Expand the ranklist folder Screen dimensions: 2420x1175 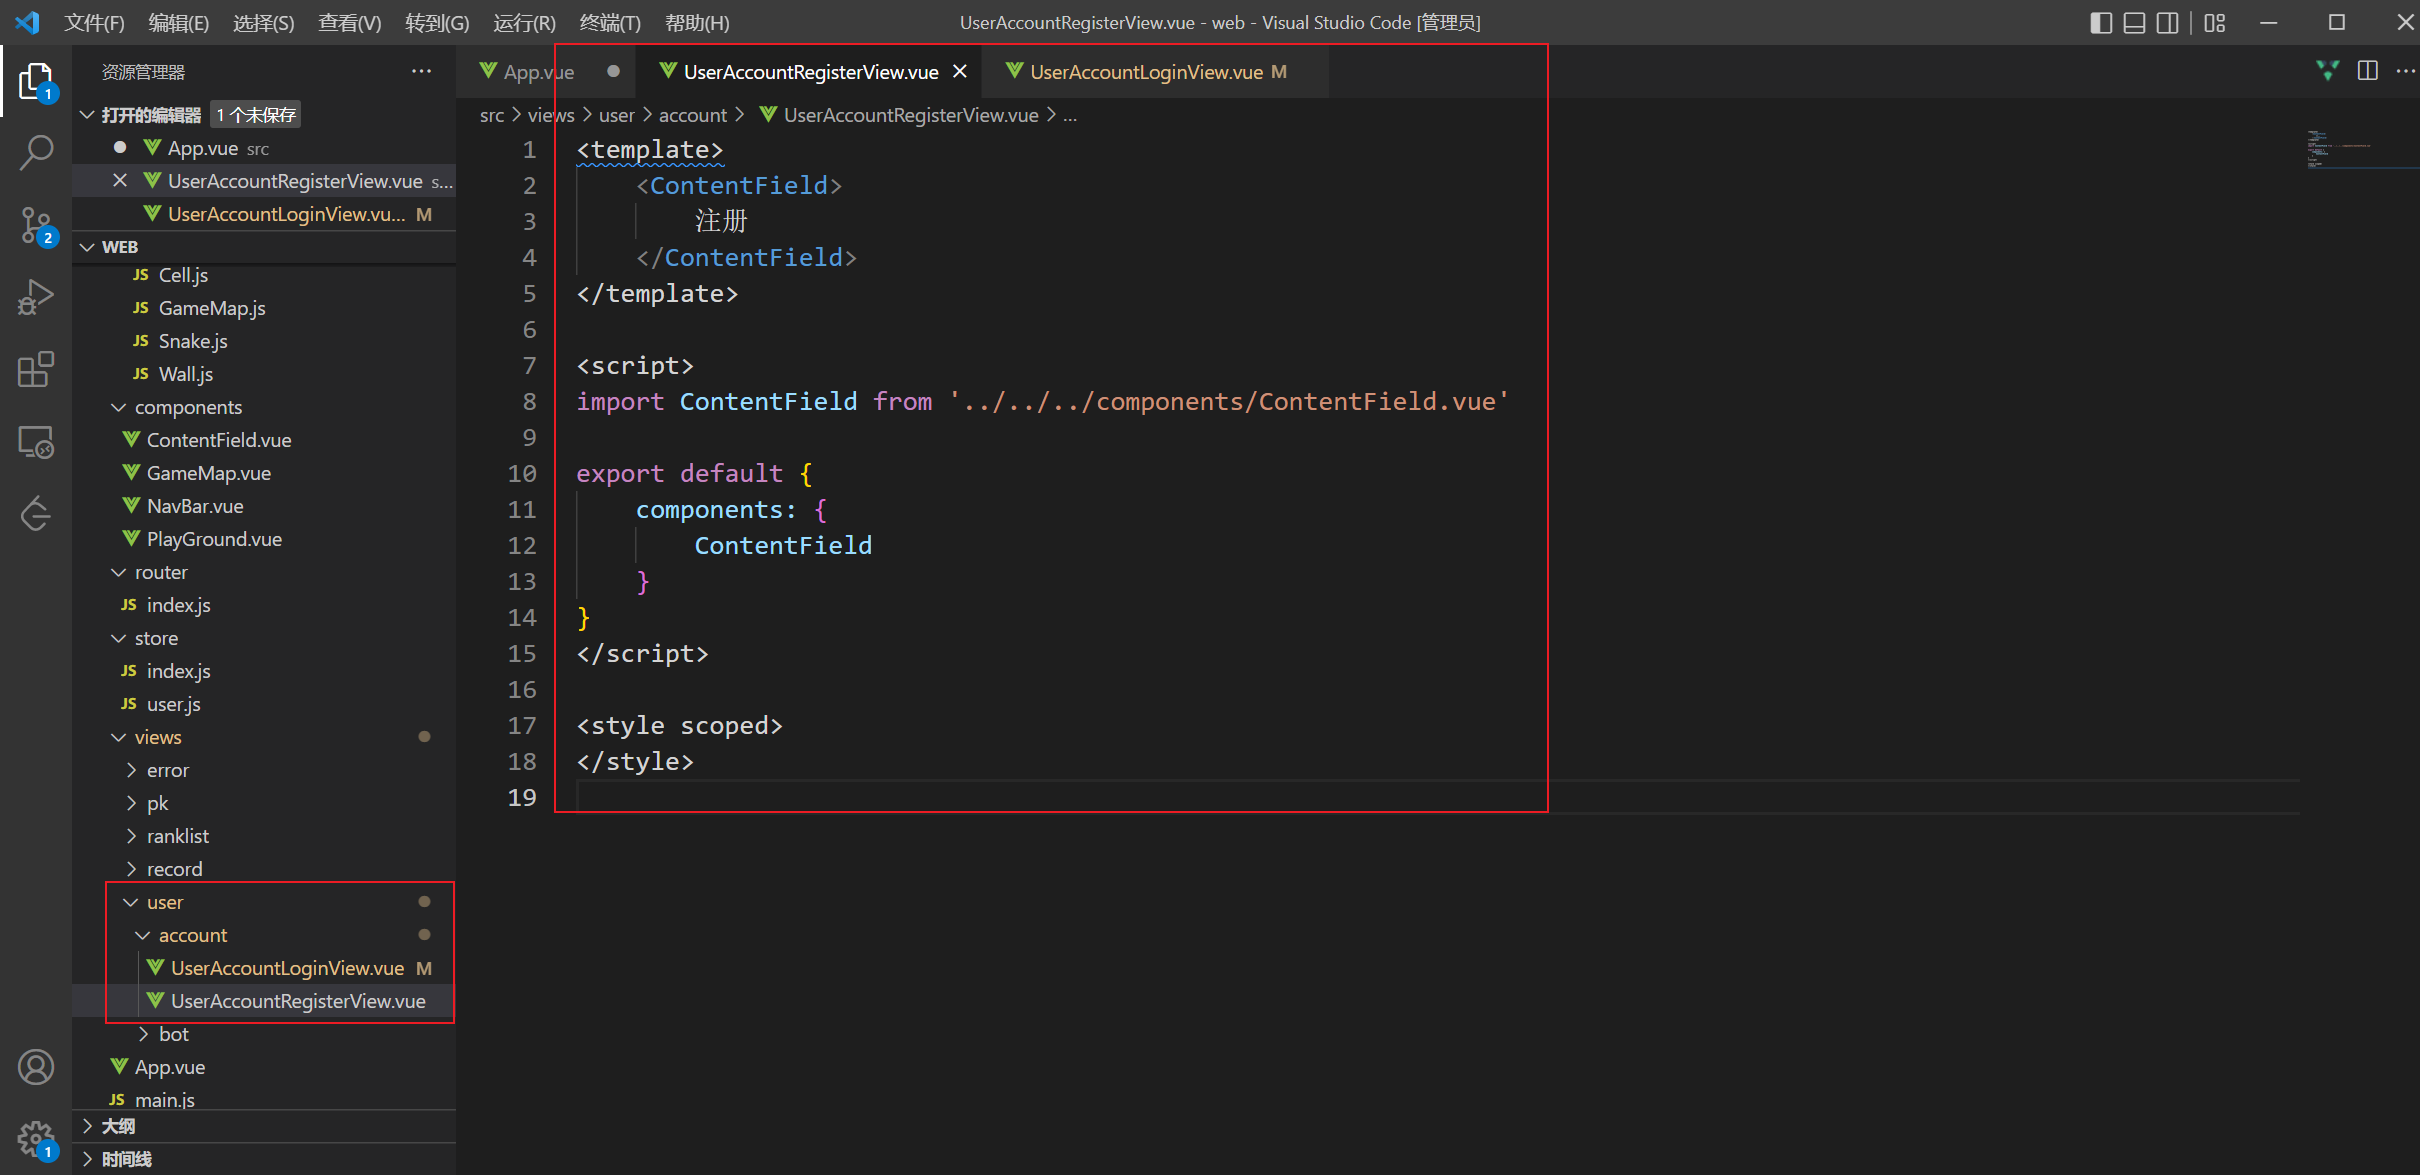tap(177, 836)
